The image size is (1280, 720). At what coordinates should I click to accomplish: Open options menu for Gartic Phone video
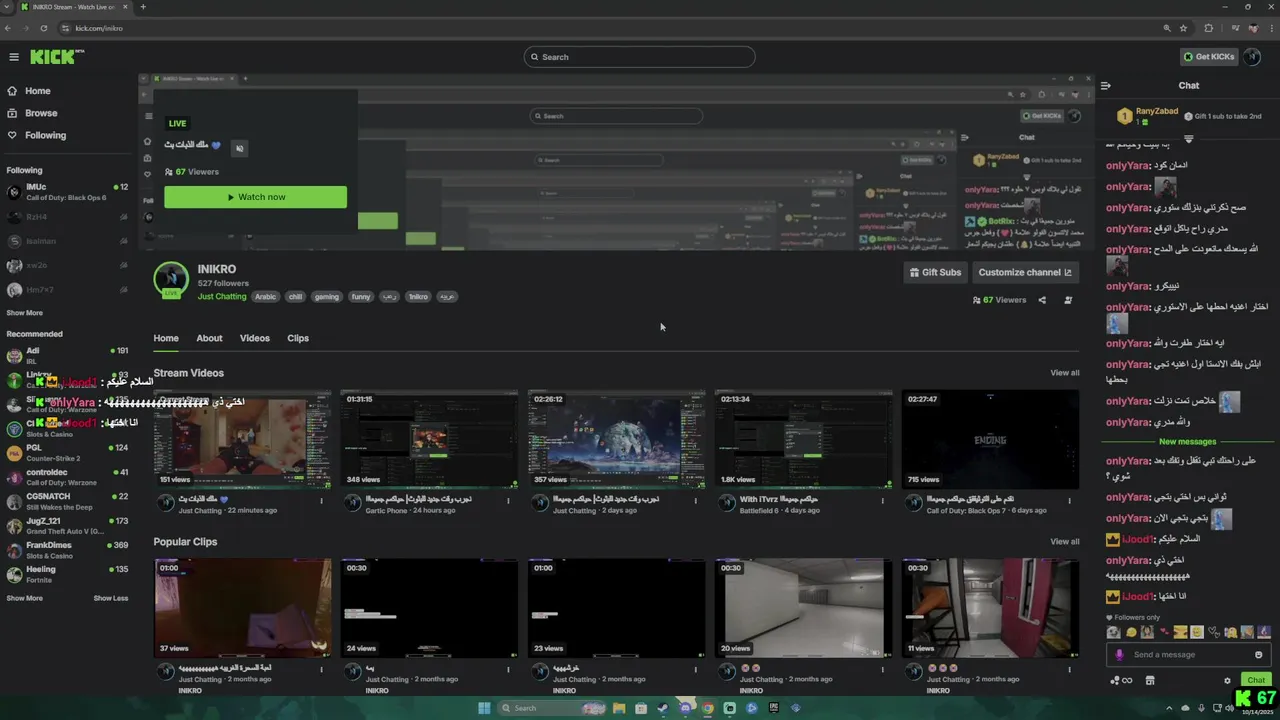[x=508, y=501]
